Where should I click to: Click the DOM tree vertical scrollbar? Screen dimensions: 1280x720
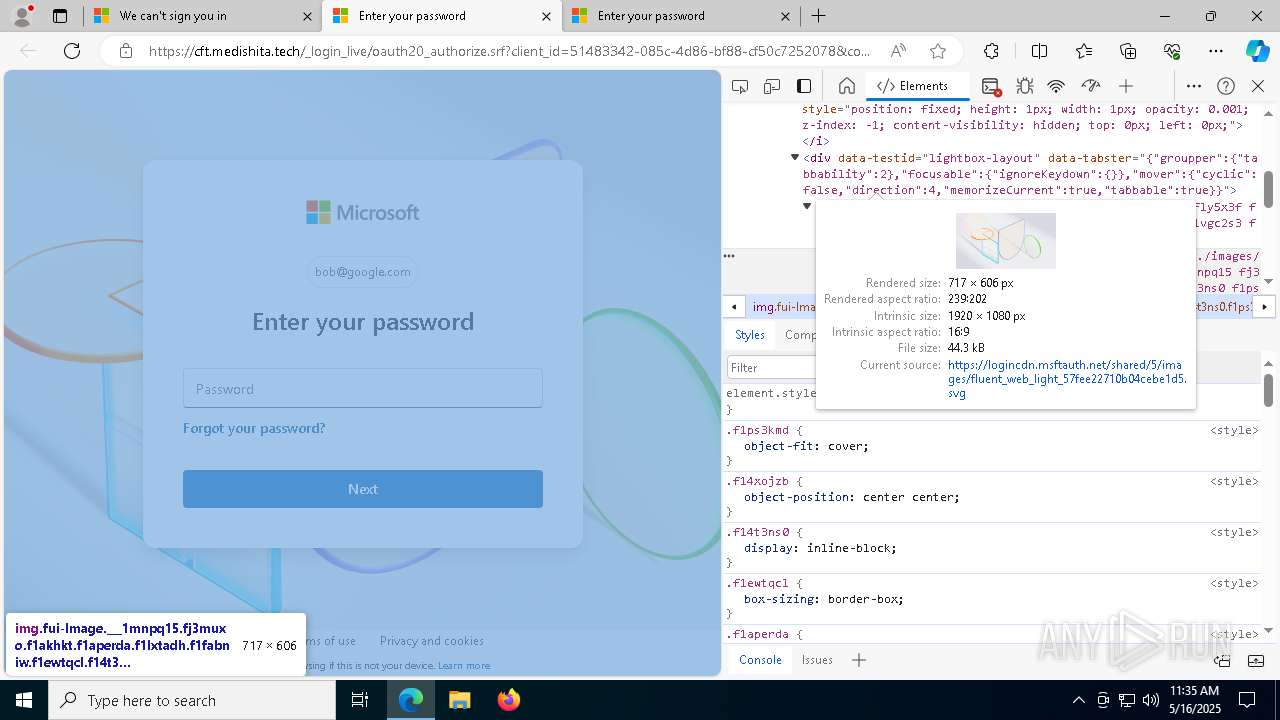(x=1268, y=190)
